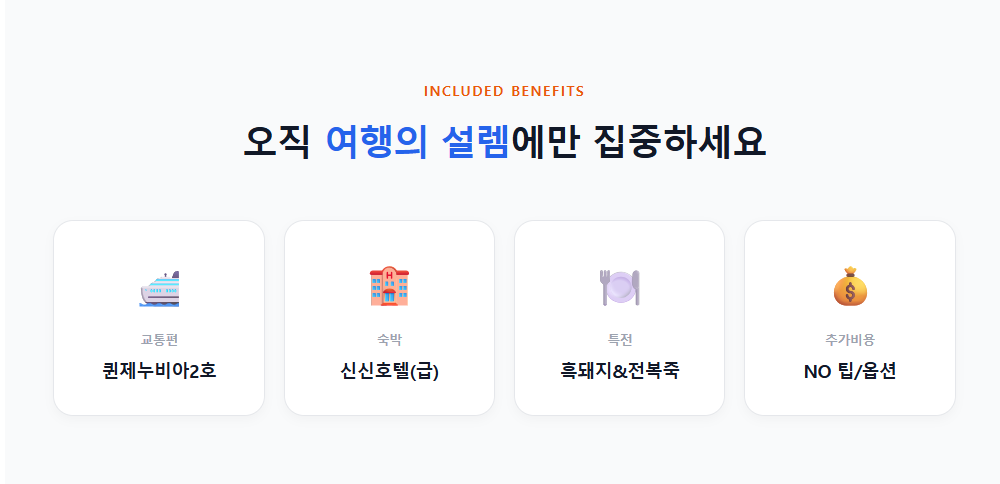Click the 추가비용 category label
This screenshot has width=1000, height=484.
[x=850, y=340]
